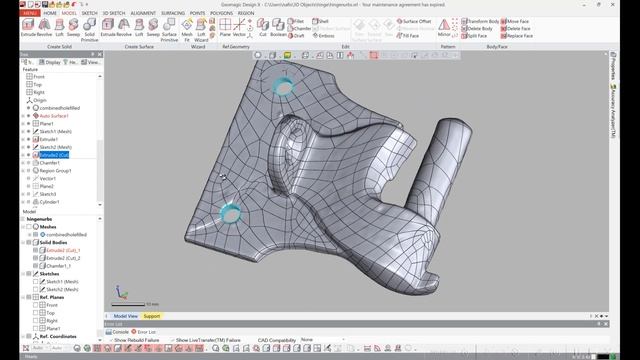This screenshot has width=640, height=360.
Task: Create a reference Vector
Action: 239,28
